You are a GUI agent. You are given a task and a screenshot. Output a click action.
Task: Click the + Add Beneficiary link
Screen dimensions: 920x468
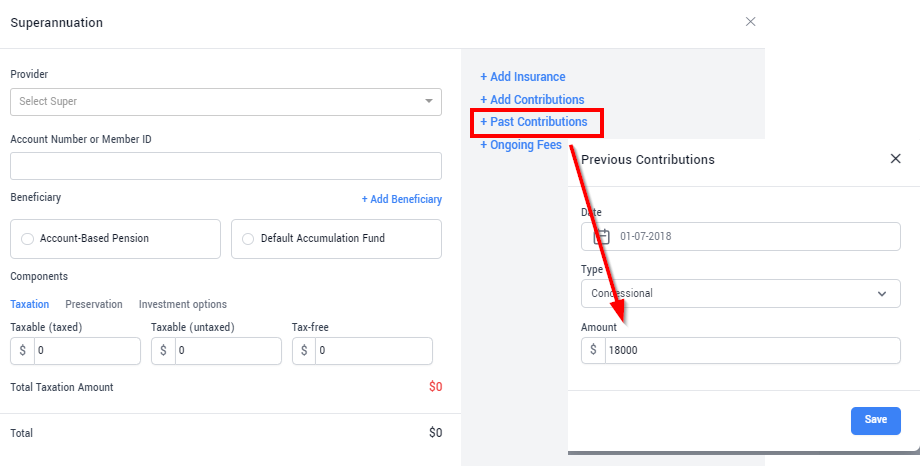tap(402, 199)
